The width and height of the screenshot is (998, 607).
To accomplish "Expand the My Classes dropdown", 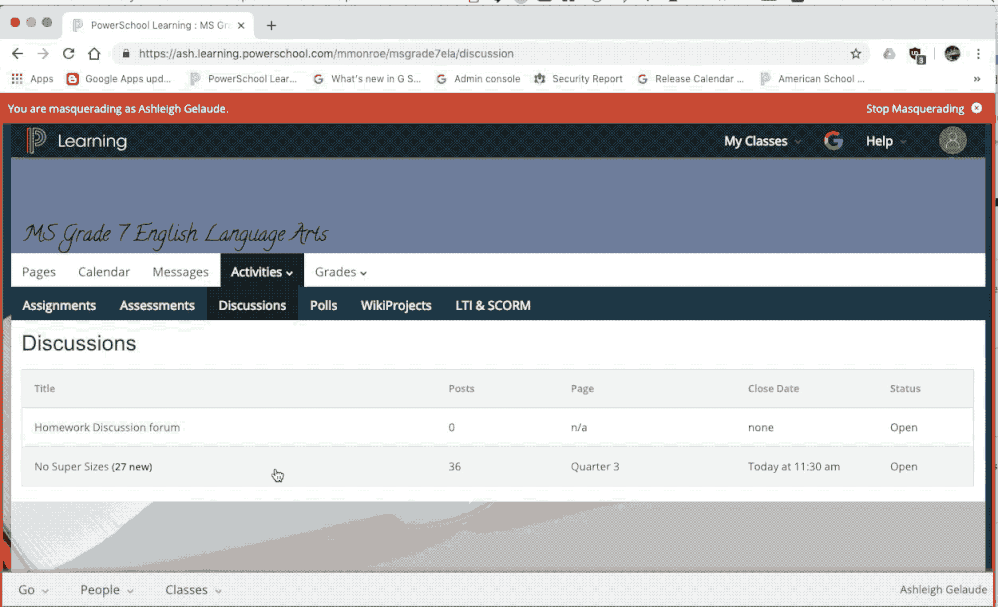I will coord(762,141).
